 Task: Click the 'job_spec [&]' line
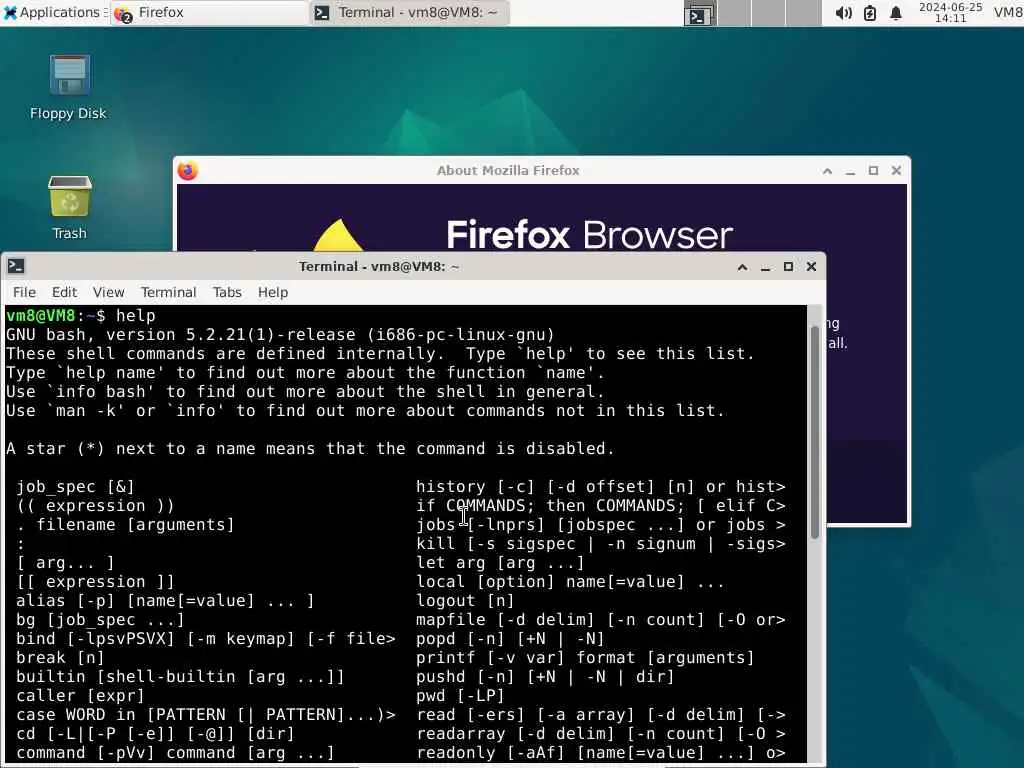(76, 487)
